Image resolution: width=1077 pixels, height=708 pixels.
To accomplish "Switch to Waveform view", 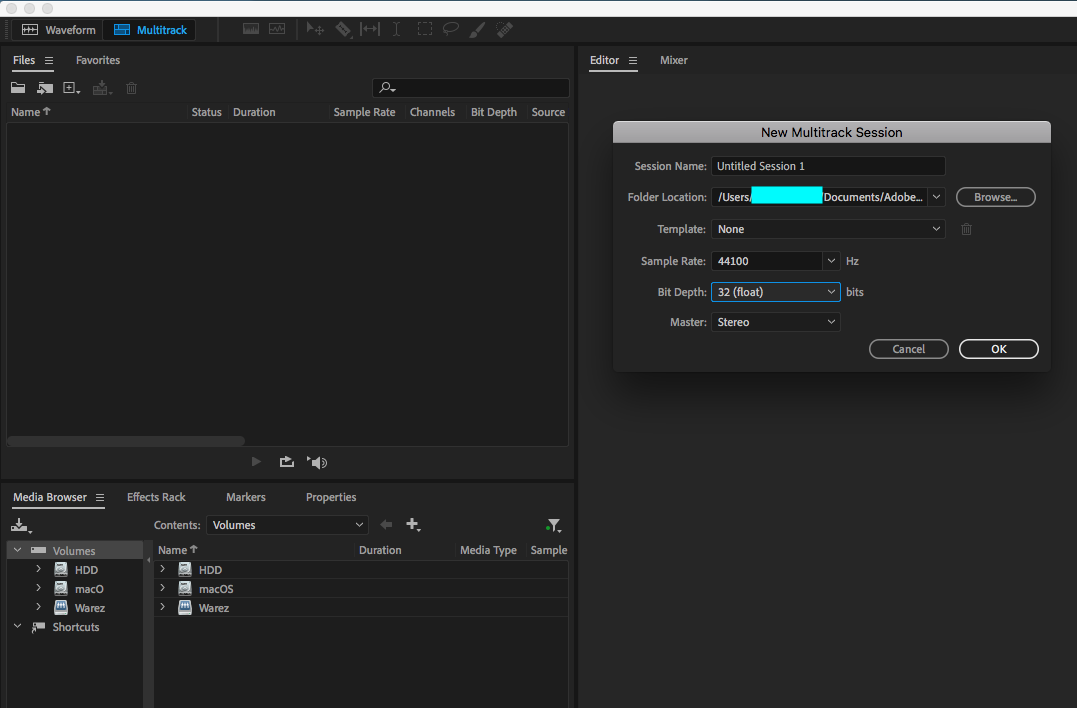I will (x=58, y=30).
